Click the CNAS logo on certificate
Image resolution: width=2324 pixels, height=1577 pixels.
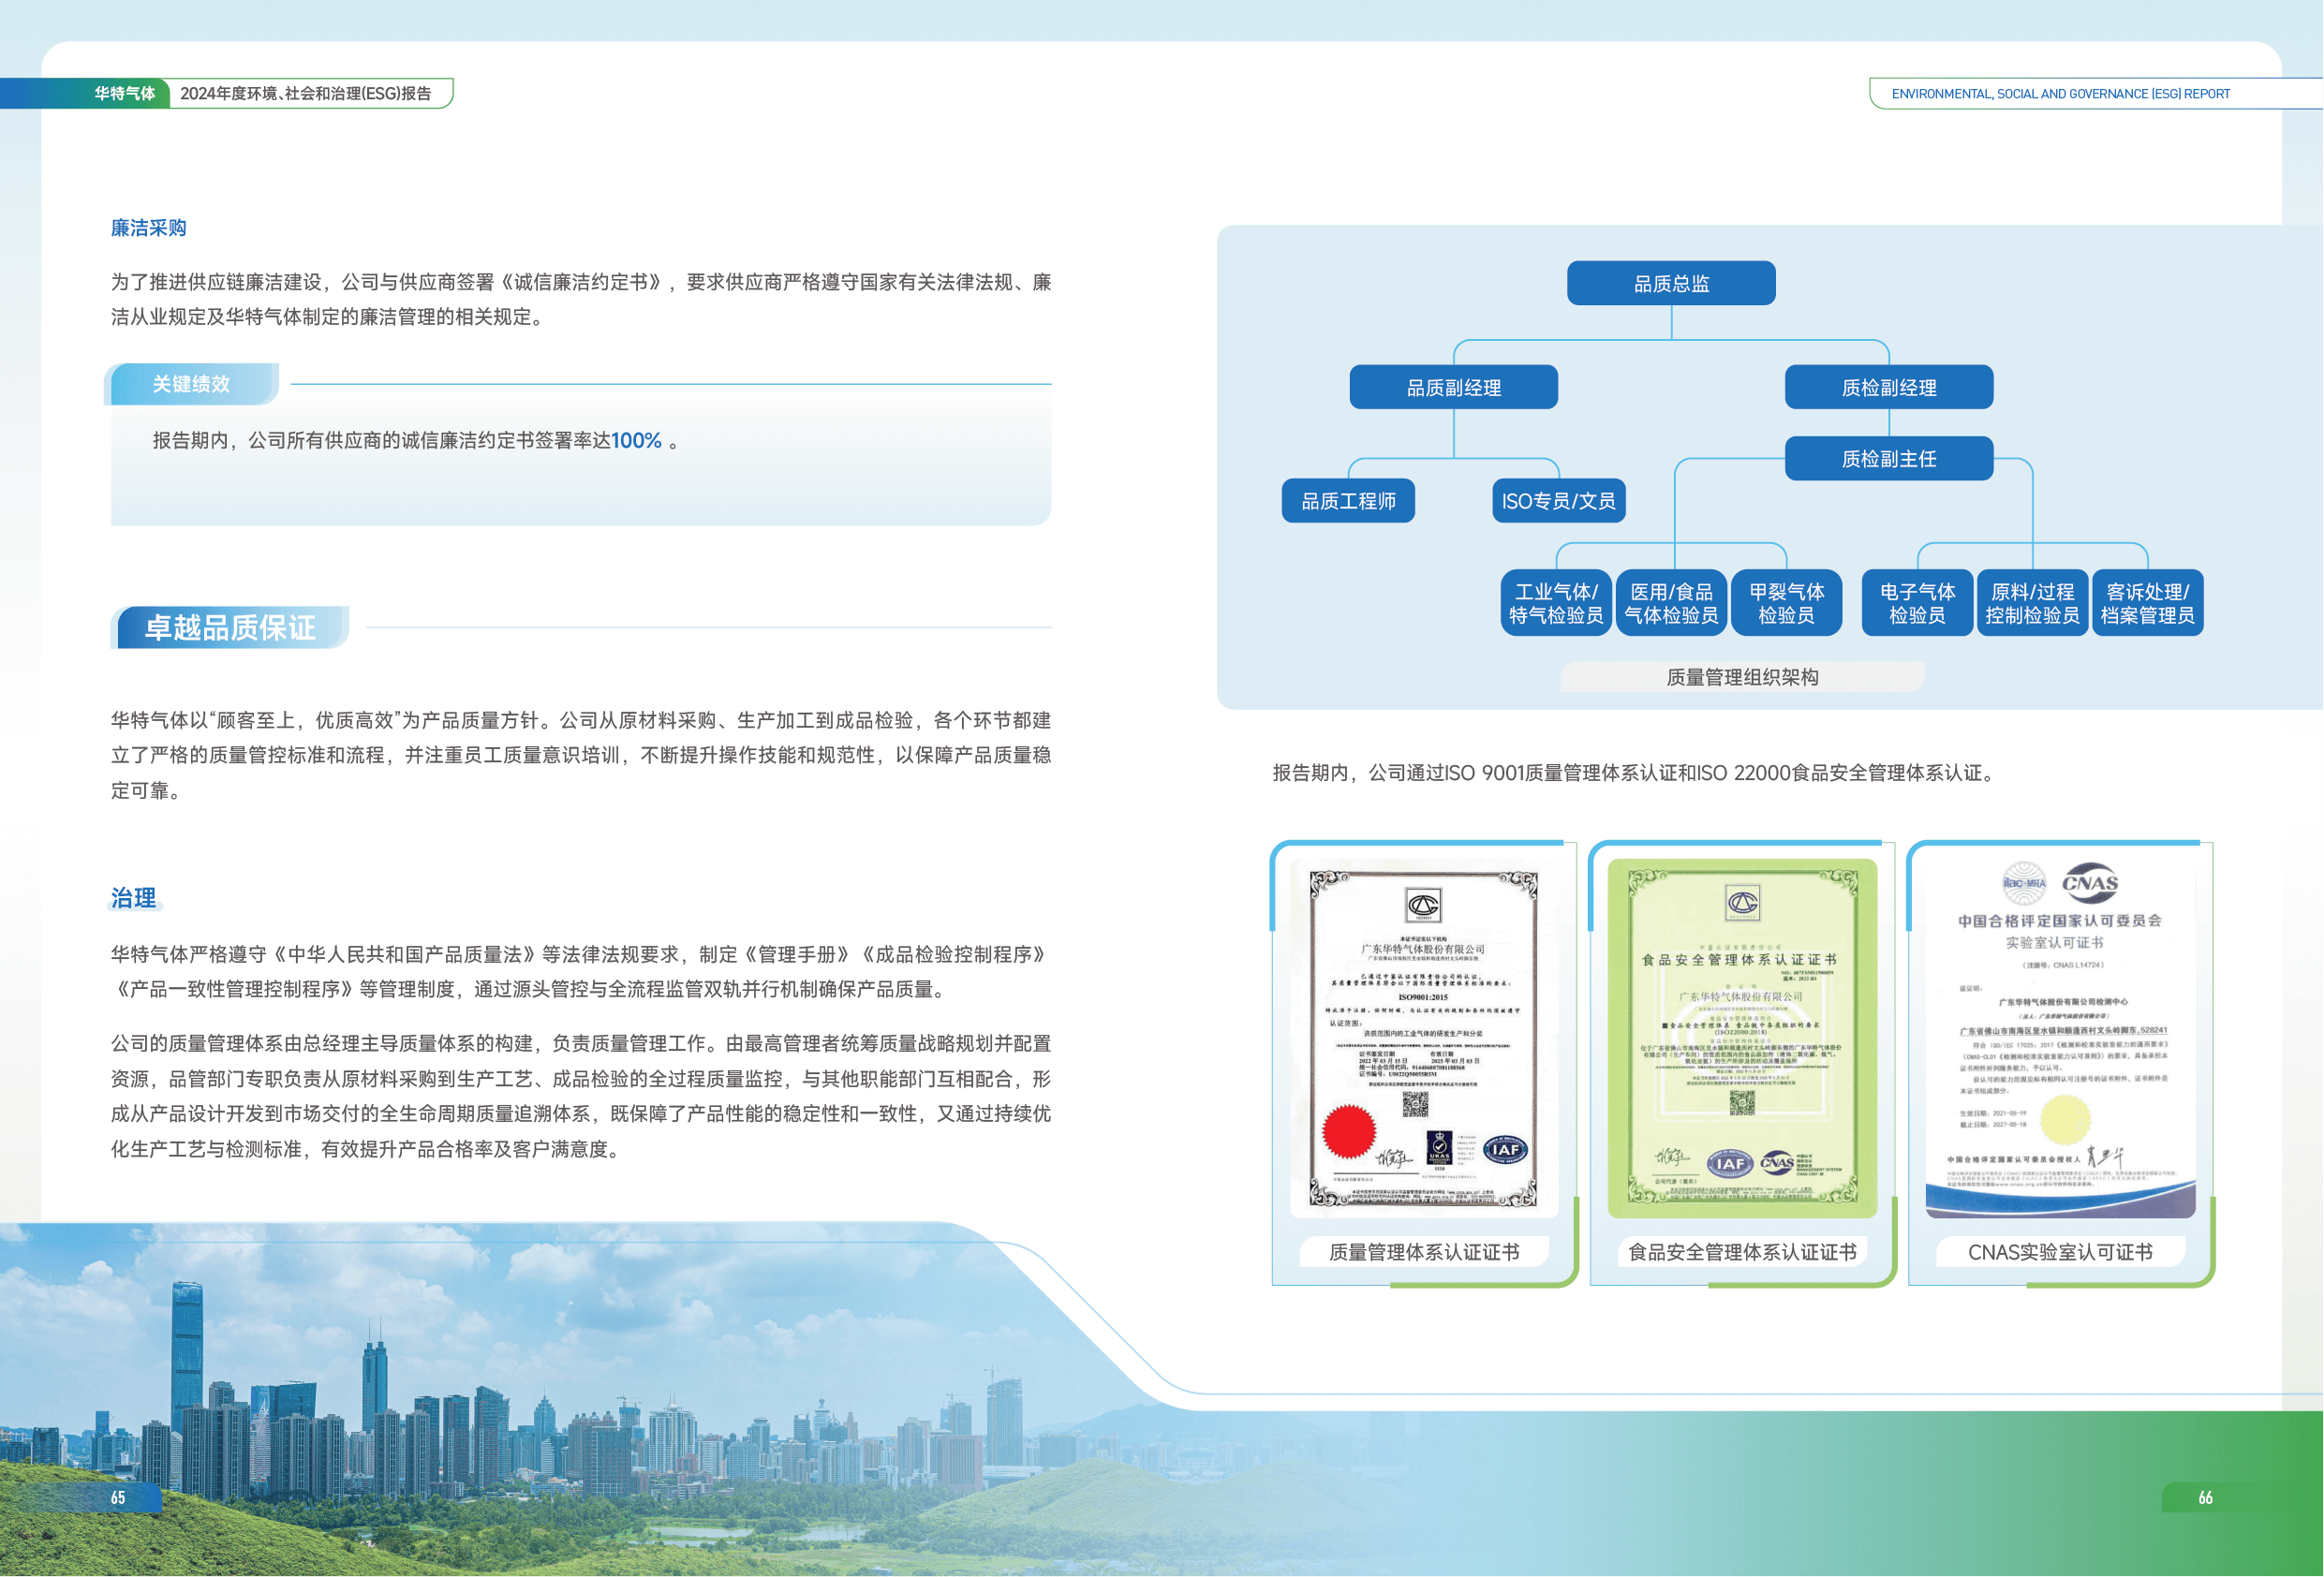2089,883
